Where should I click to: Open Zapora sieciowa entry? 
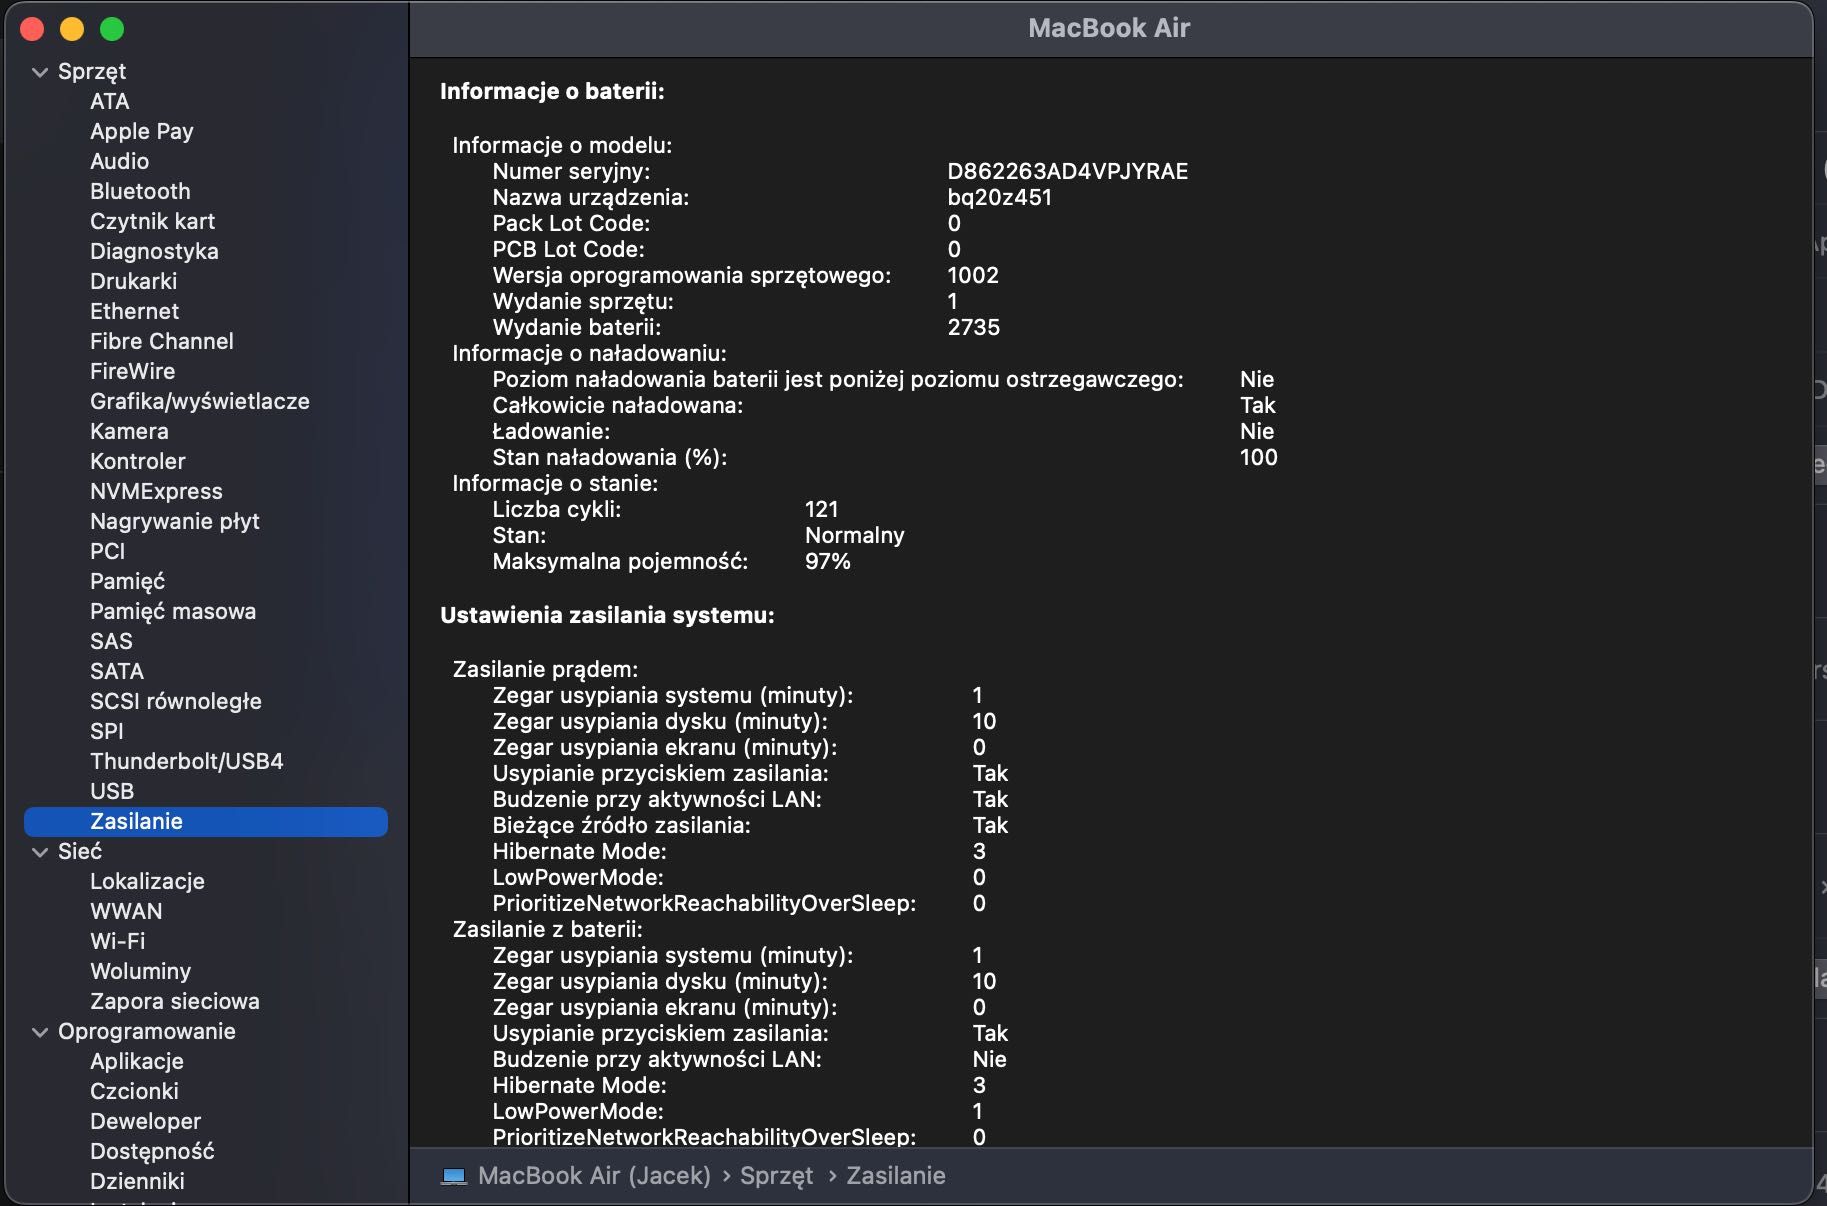tap(174, 1001)
